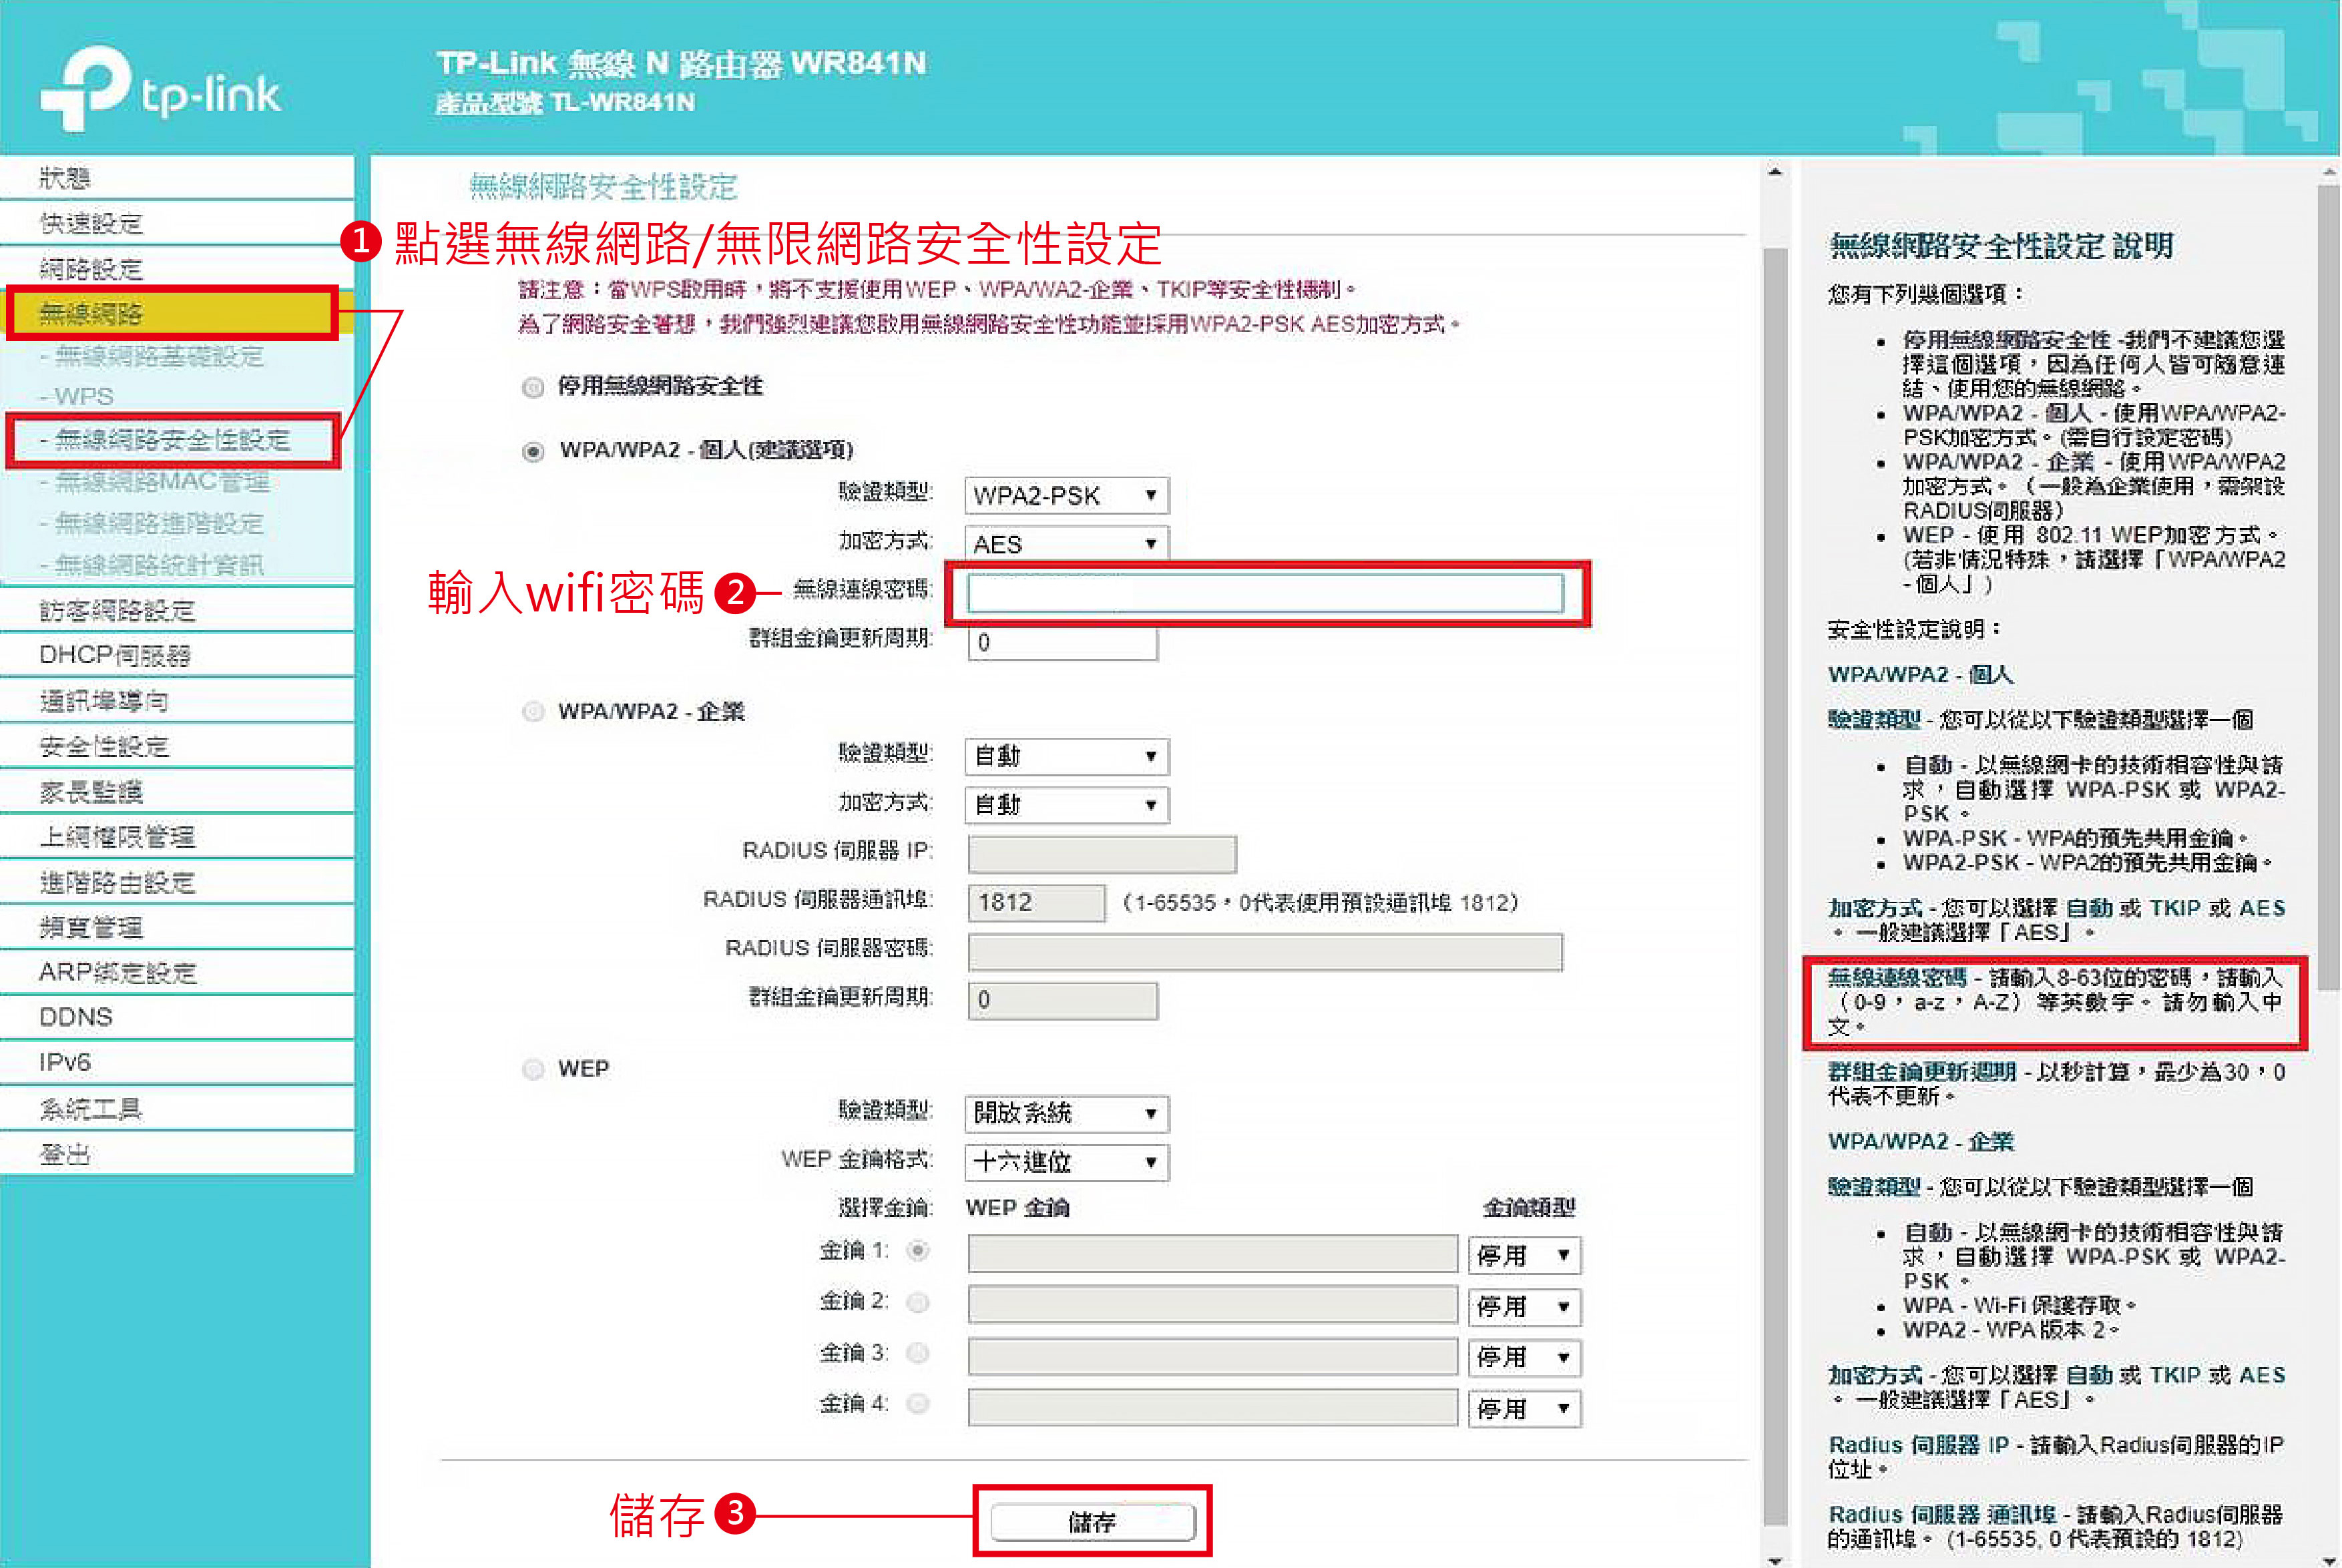The height and width of the screenshot is (1568, 2342).
Task: Open the 訪客網路設定 menu item
Action: [x=177, y=610]
